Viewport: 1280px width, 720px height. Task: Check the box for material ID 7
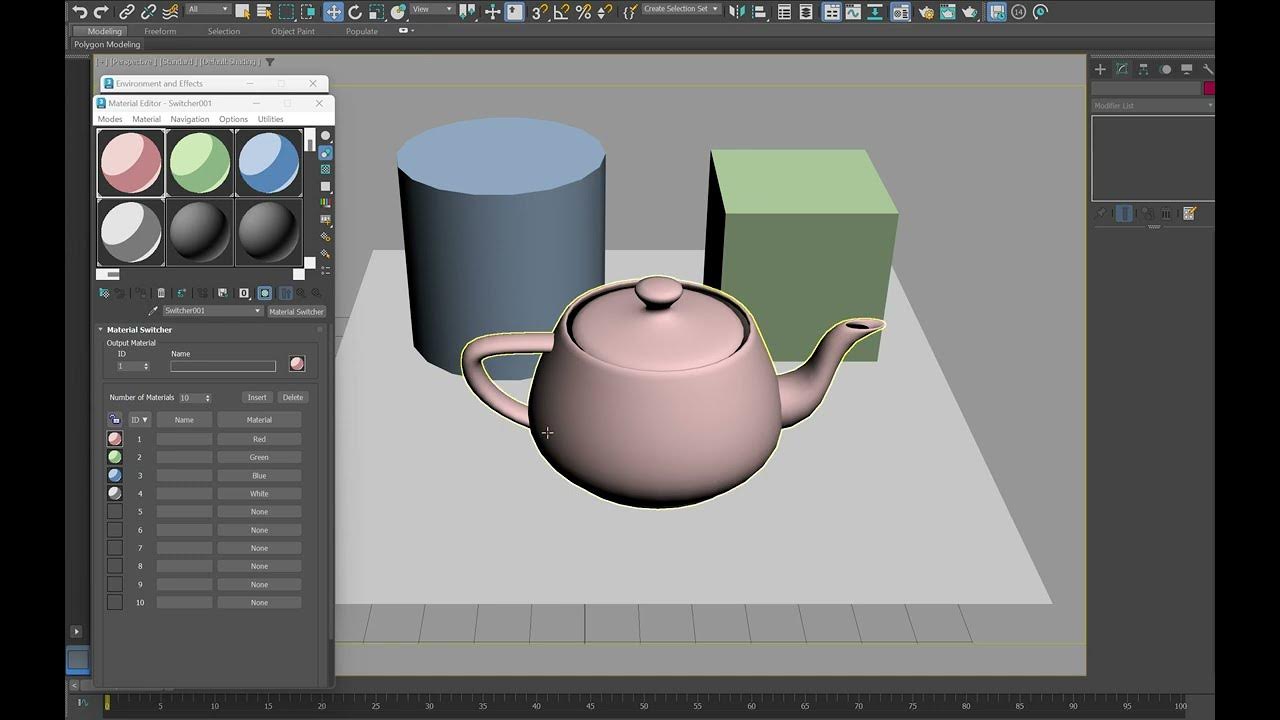[x=115, y=548]
